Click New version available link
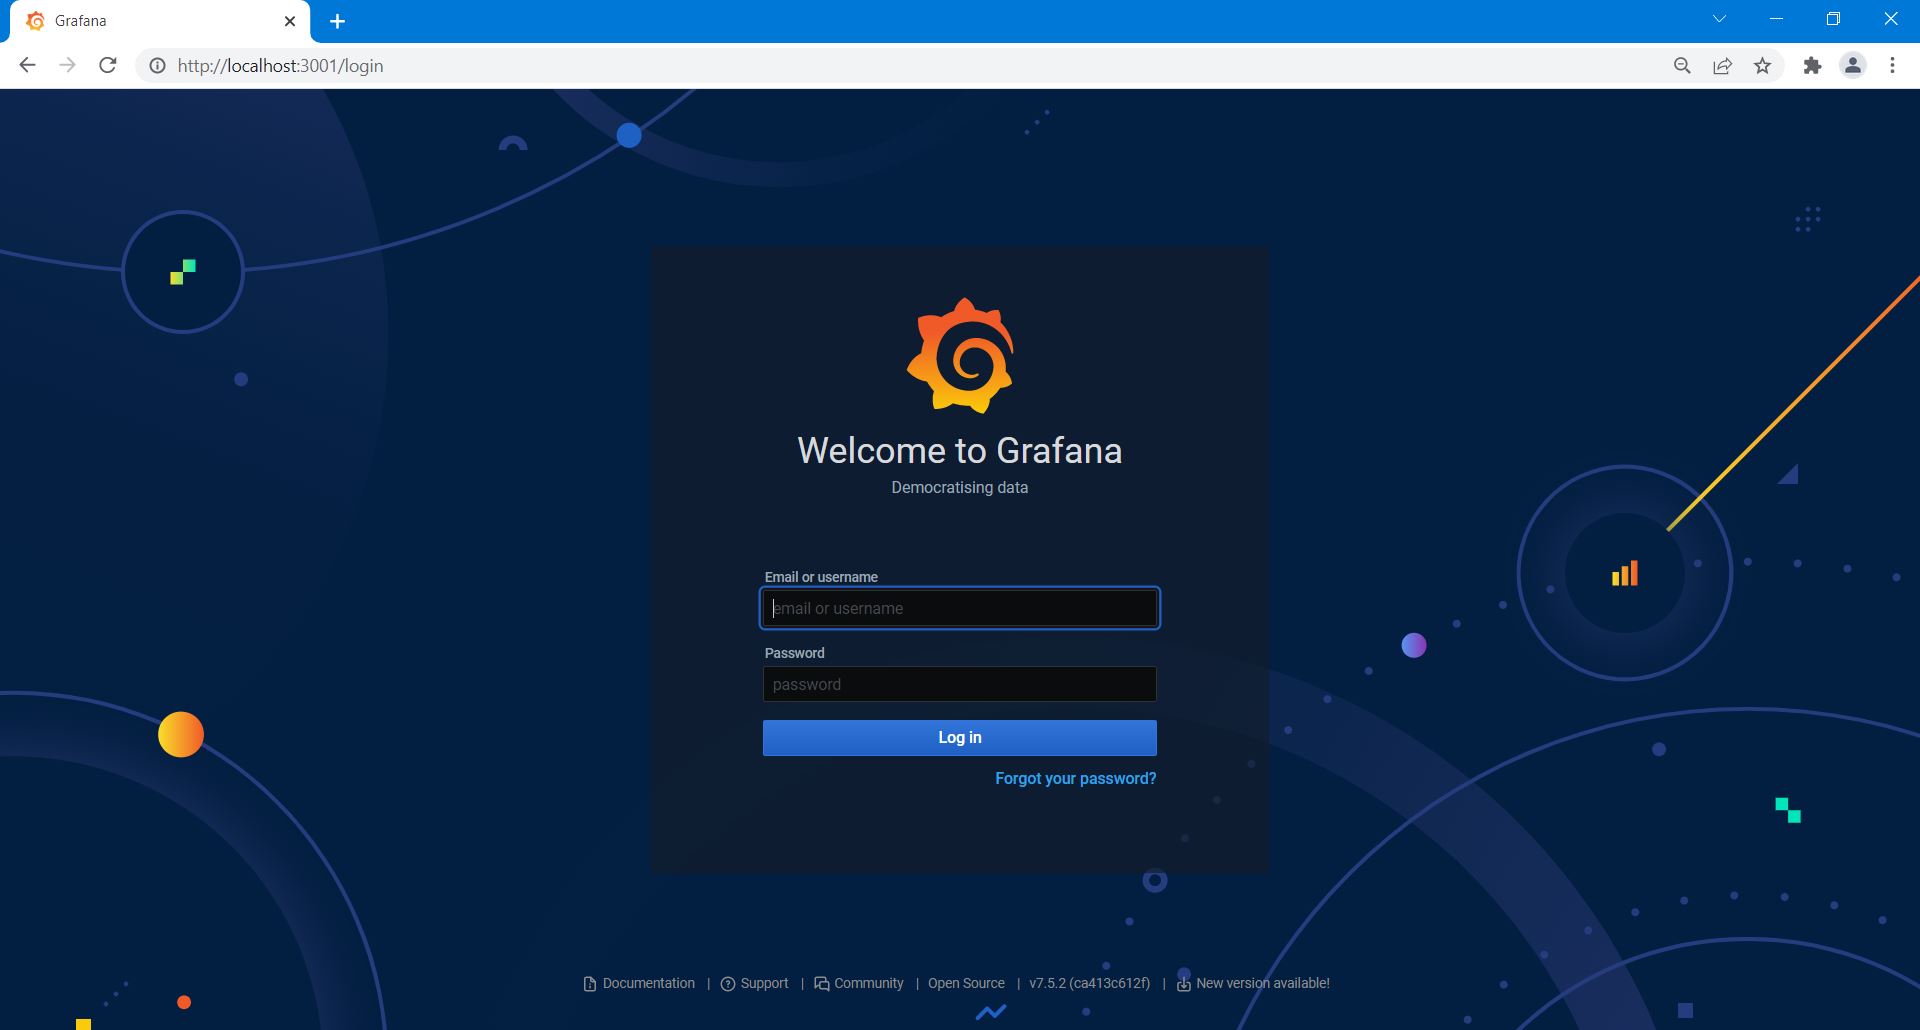 [x=1262, y=983]
